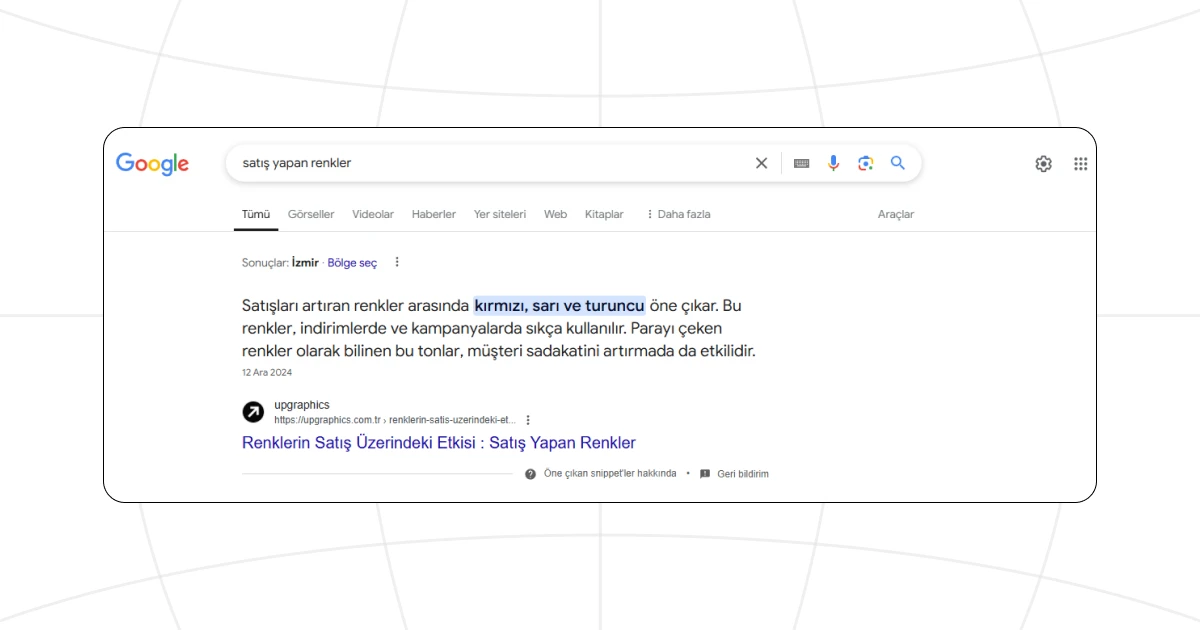Viewport: 1200px width, 630px height.
Task: Search by image with Lens icon
Action: (865, 163)
